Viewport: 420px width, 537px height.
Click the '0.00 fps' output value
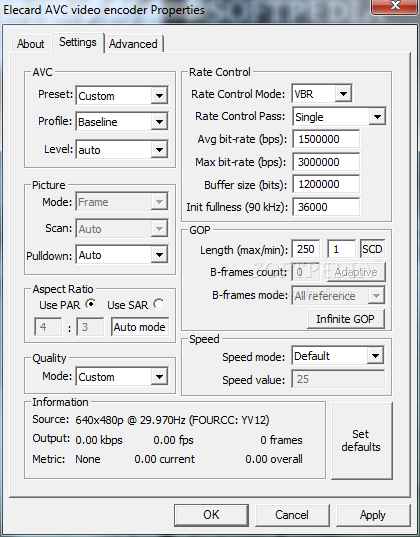pyautogui.click(x=173, y=440)
